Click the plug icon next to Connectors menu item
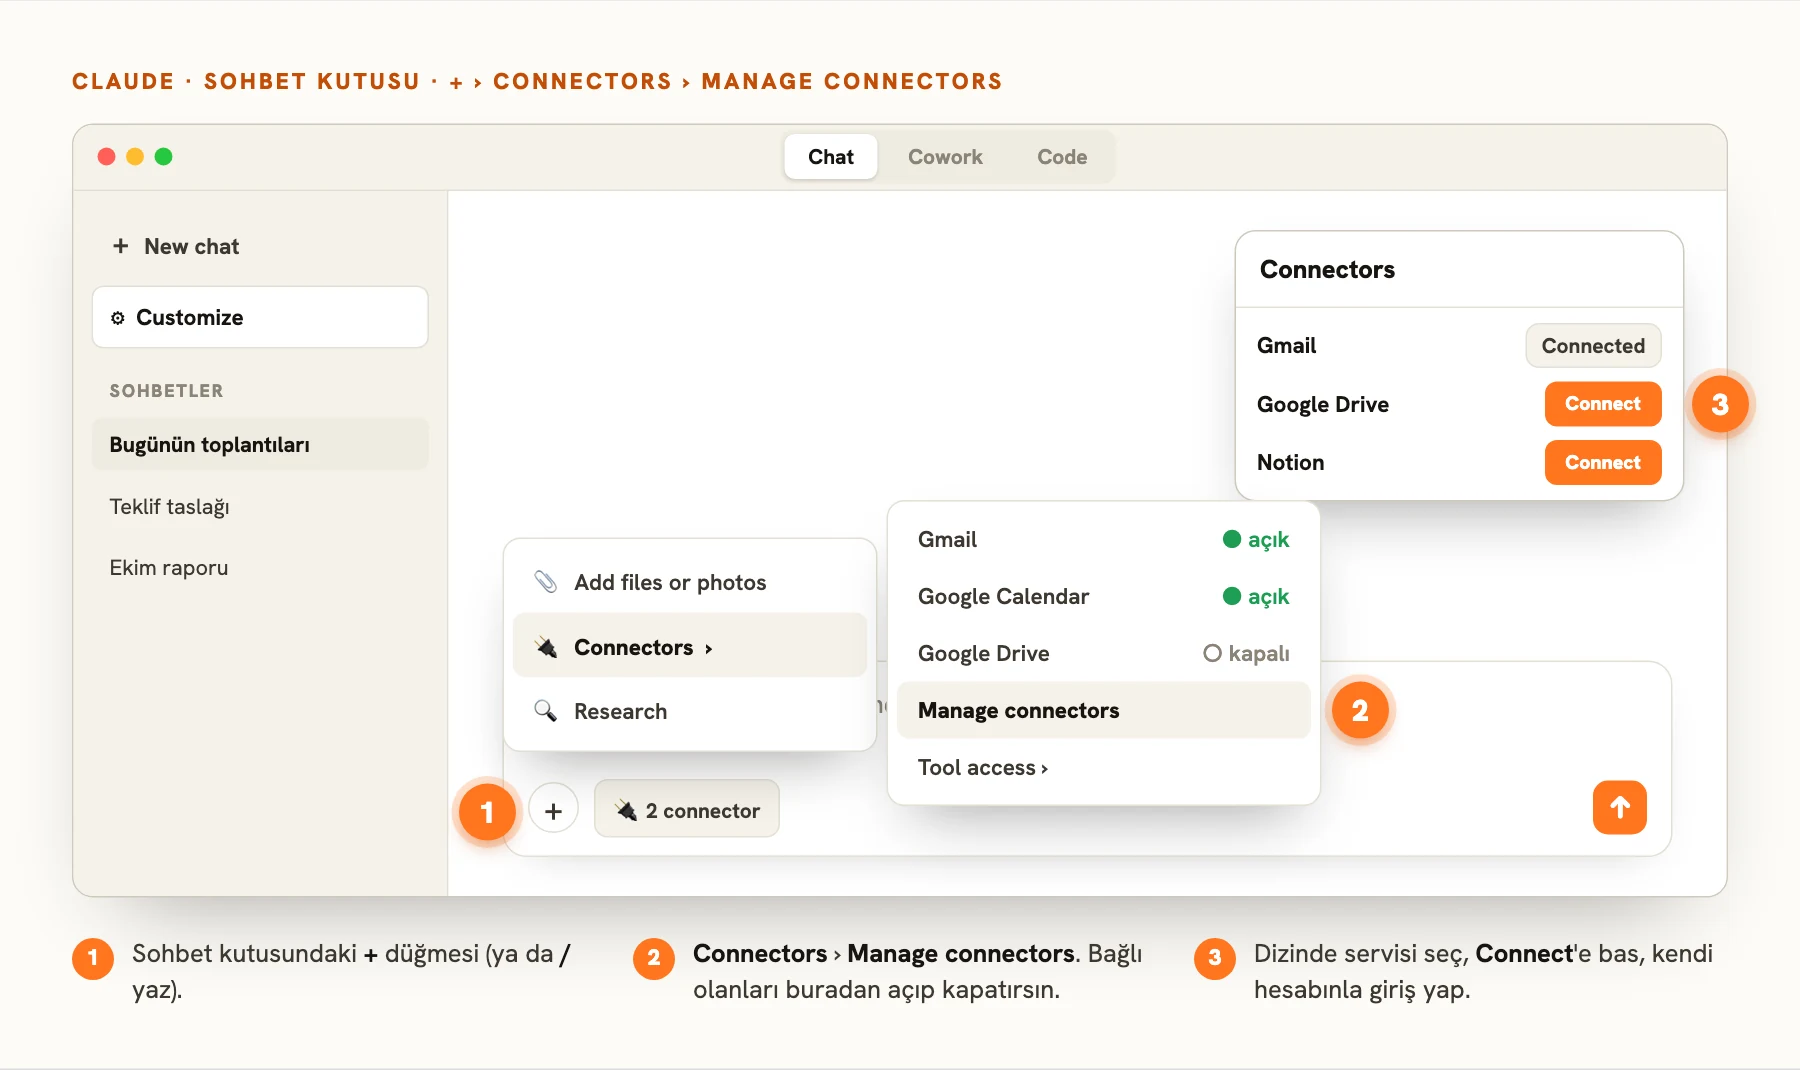This screenshot has width=1800, height=1070. (x=546, y=647)
